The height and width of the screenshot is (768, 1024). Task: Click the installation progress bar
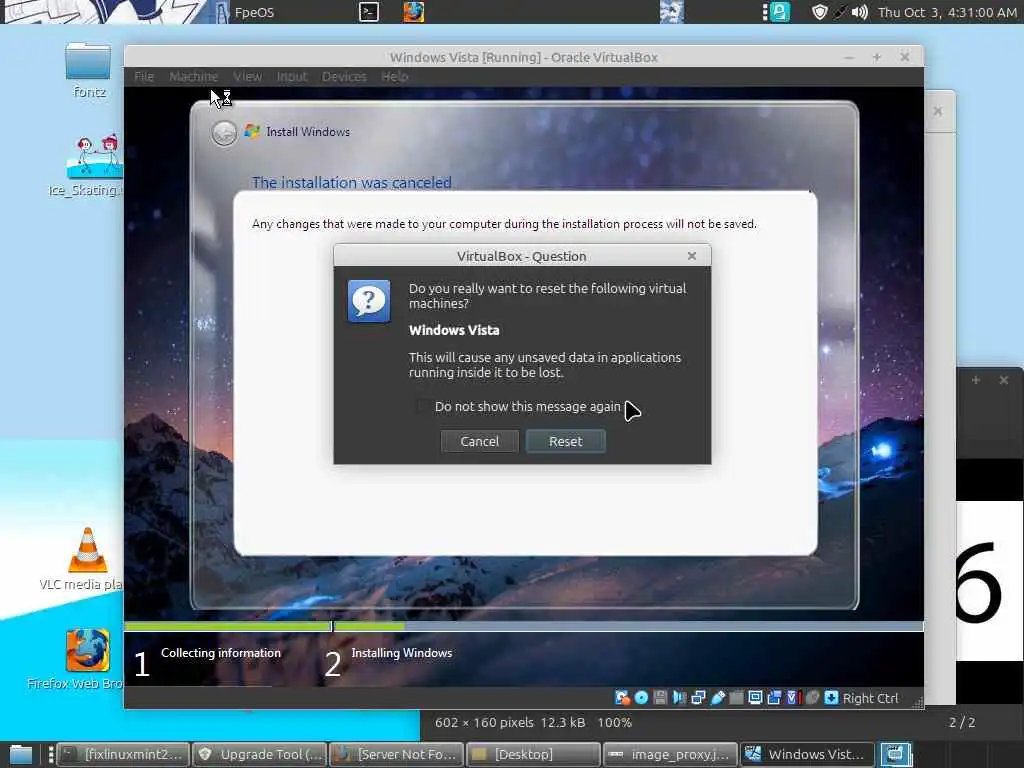(523, 626)
